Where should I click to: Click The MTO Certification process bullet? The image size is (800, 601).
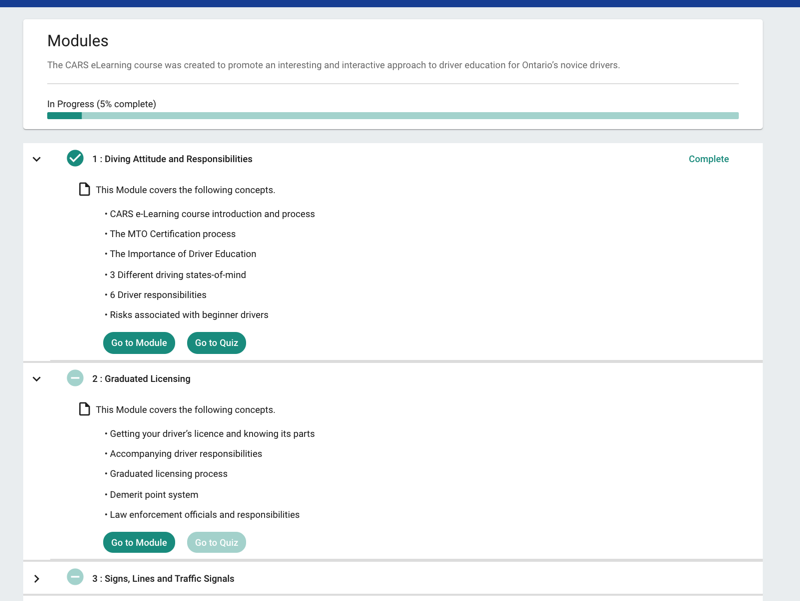pyautogui.click(x=172, y=234)
